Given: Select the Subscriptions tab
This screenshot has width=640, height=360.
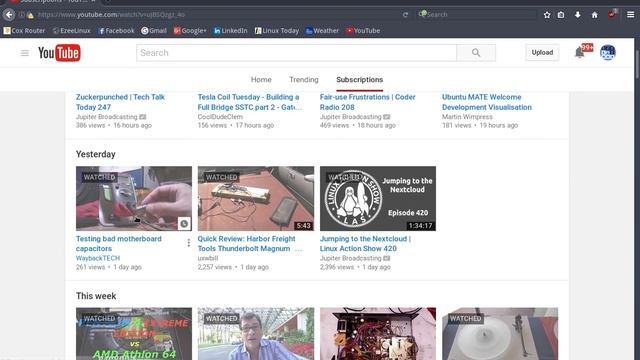Looking at the screenshot, I should point(360,80).
